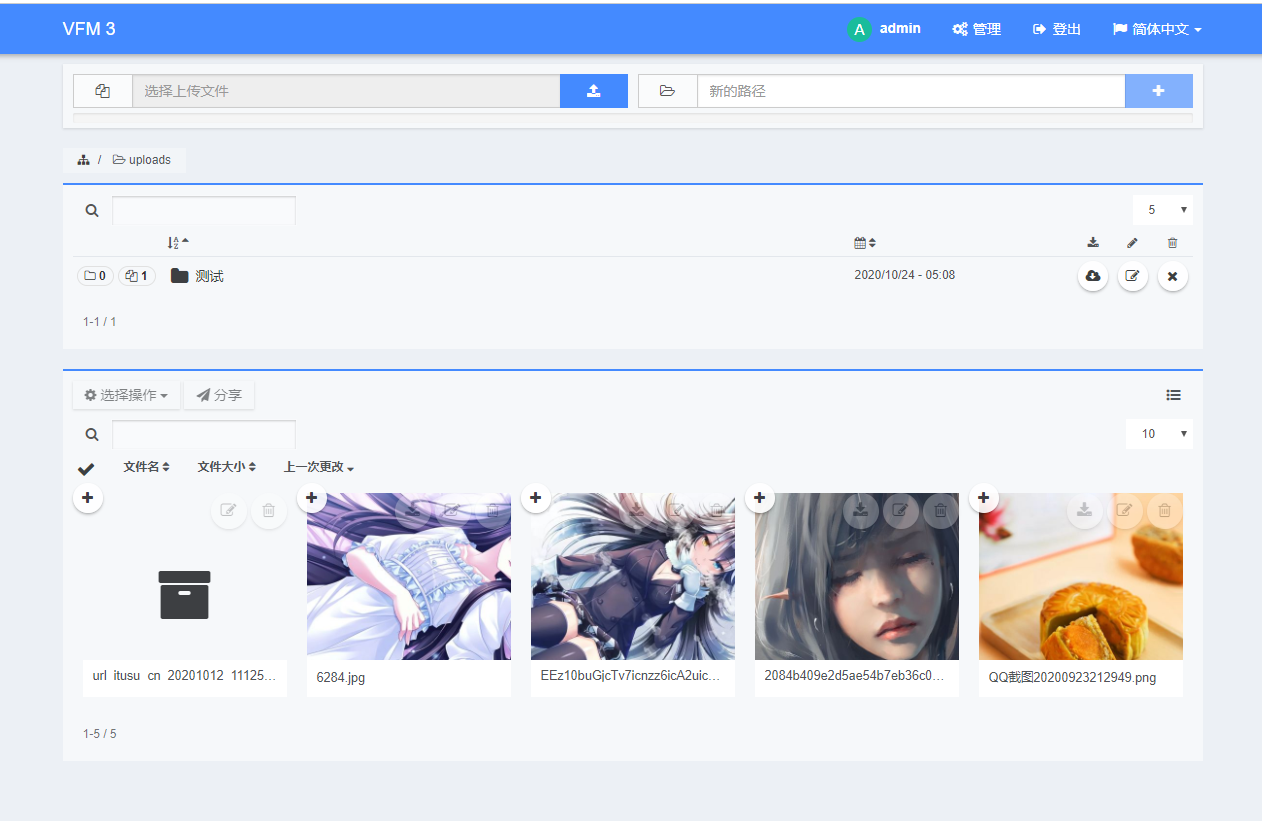
Task: Click the plus button to create new path
Action: coord(1158,91)
